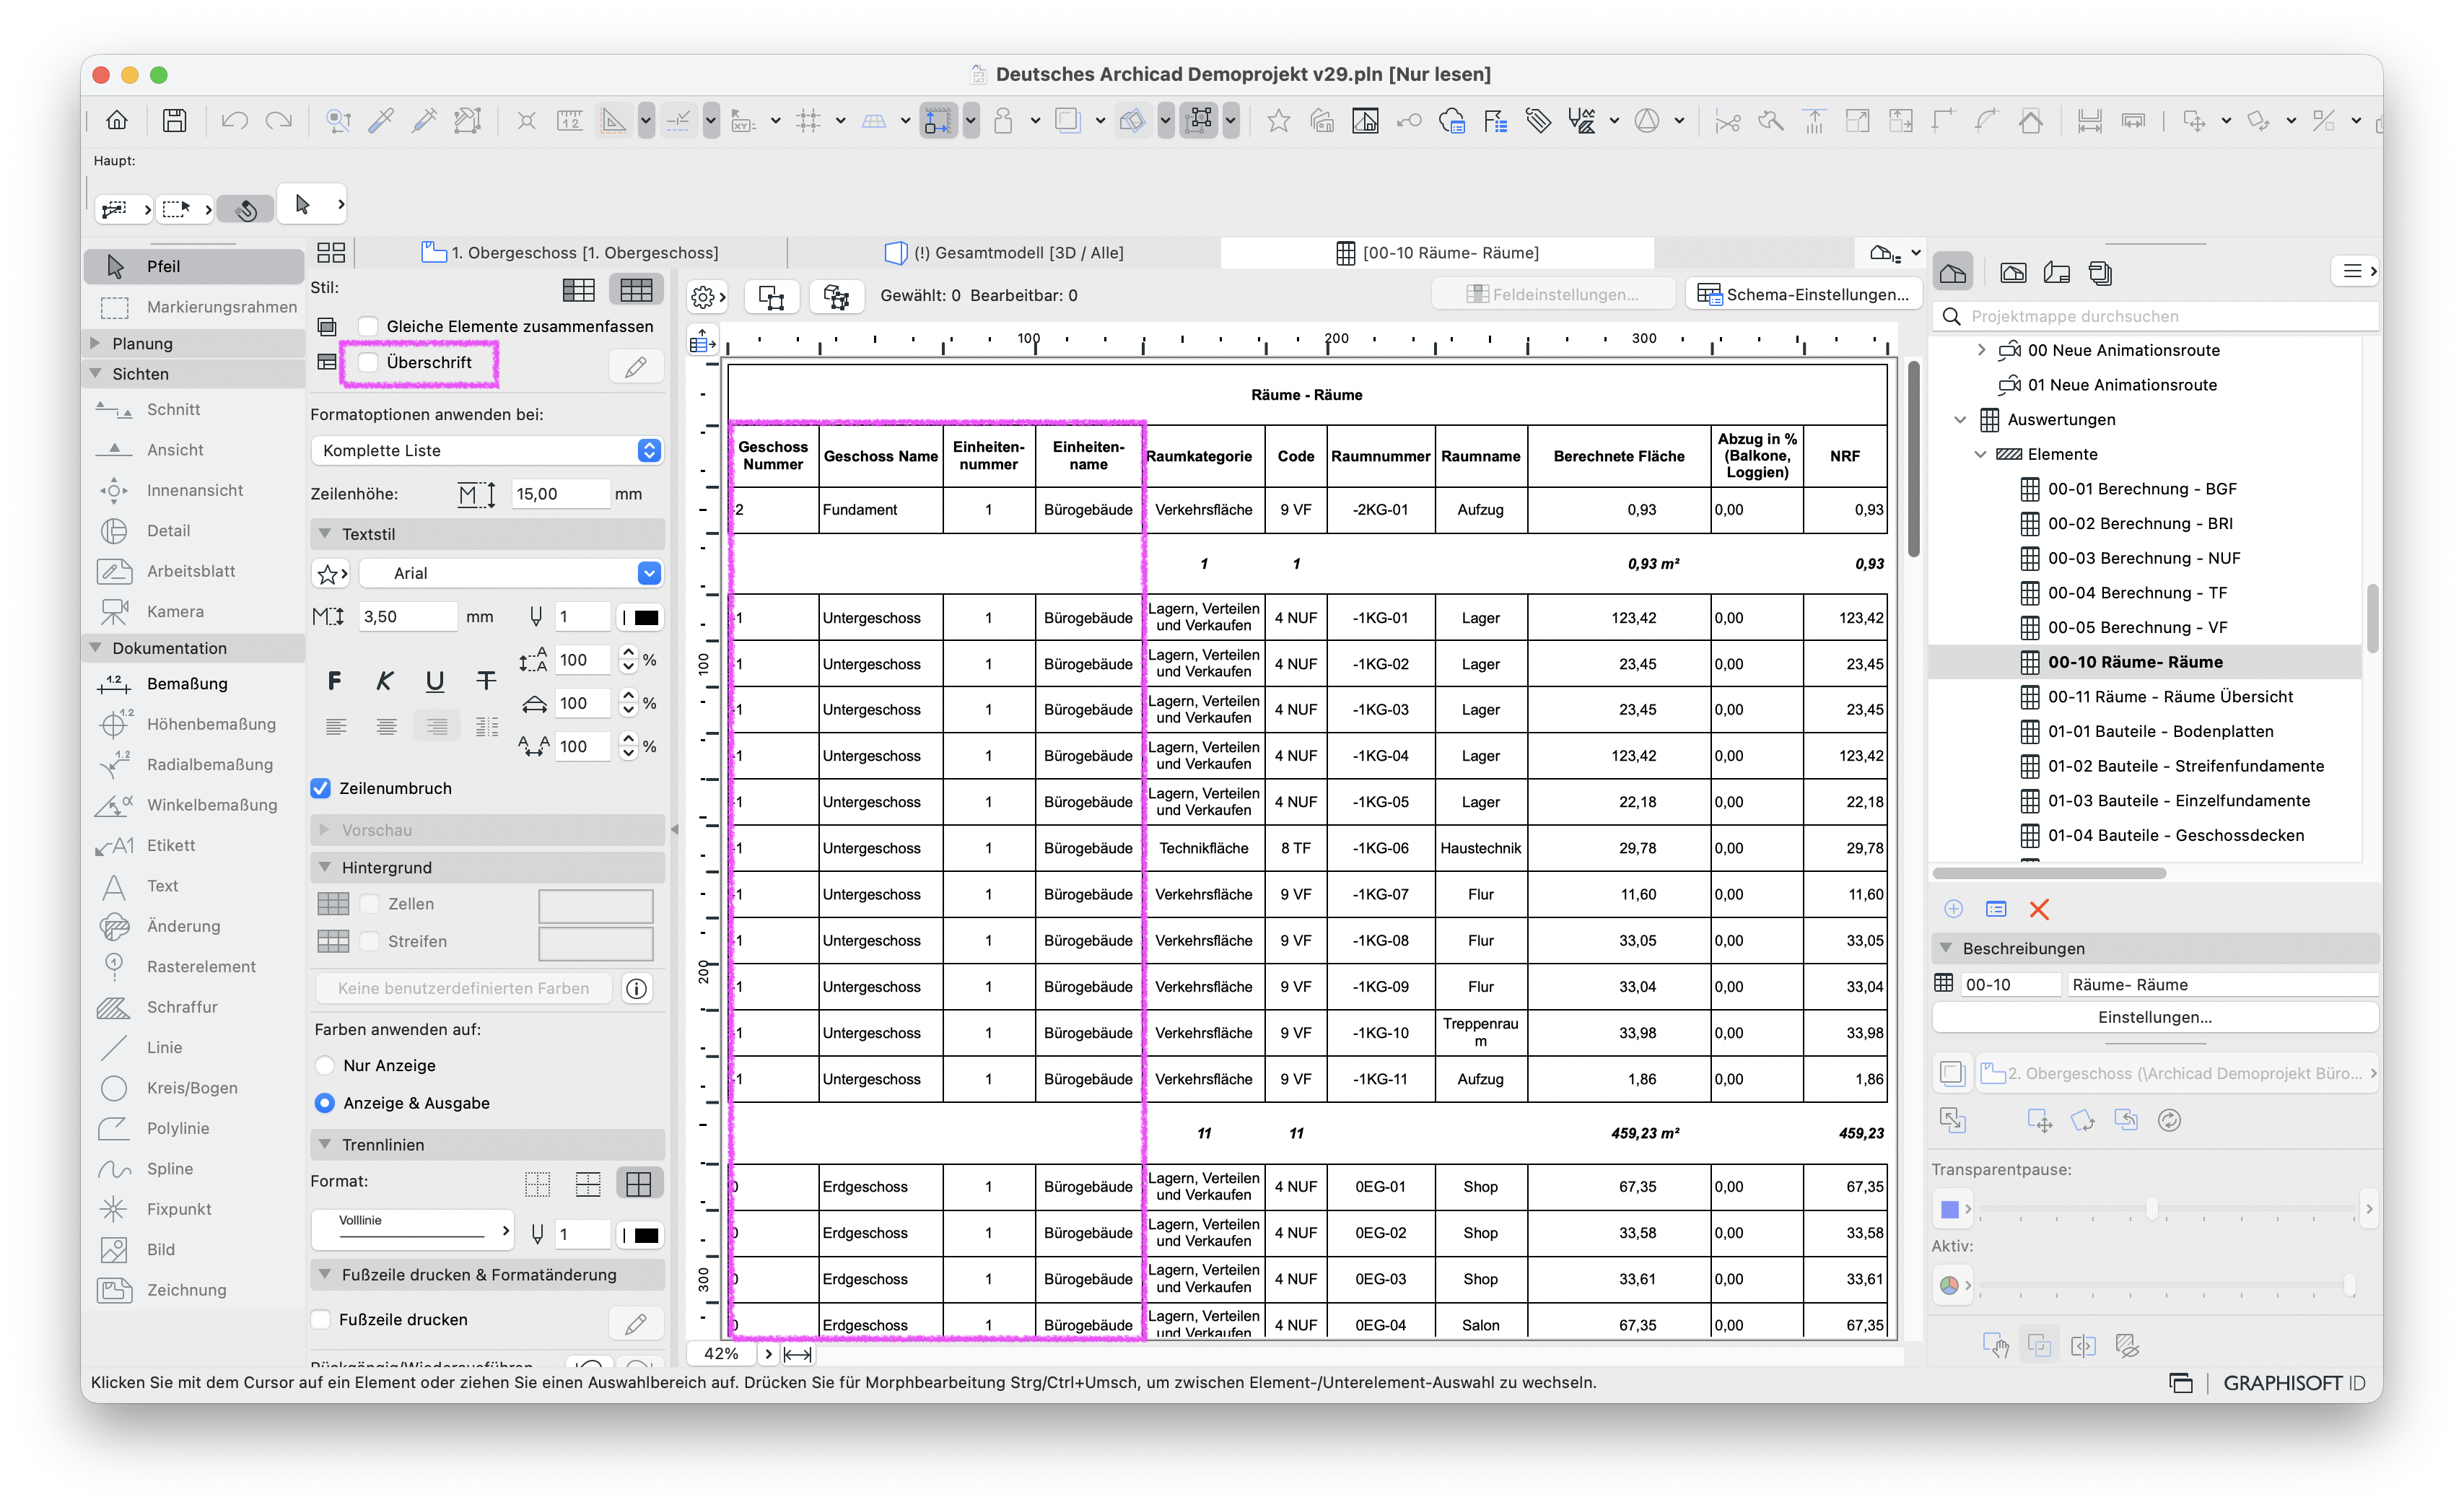Select the Pfeil arrow tool
This screenshot has width=2464, height=1510.
coord(194,266)
